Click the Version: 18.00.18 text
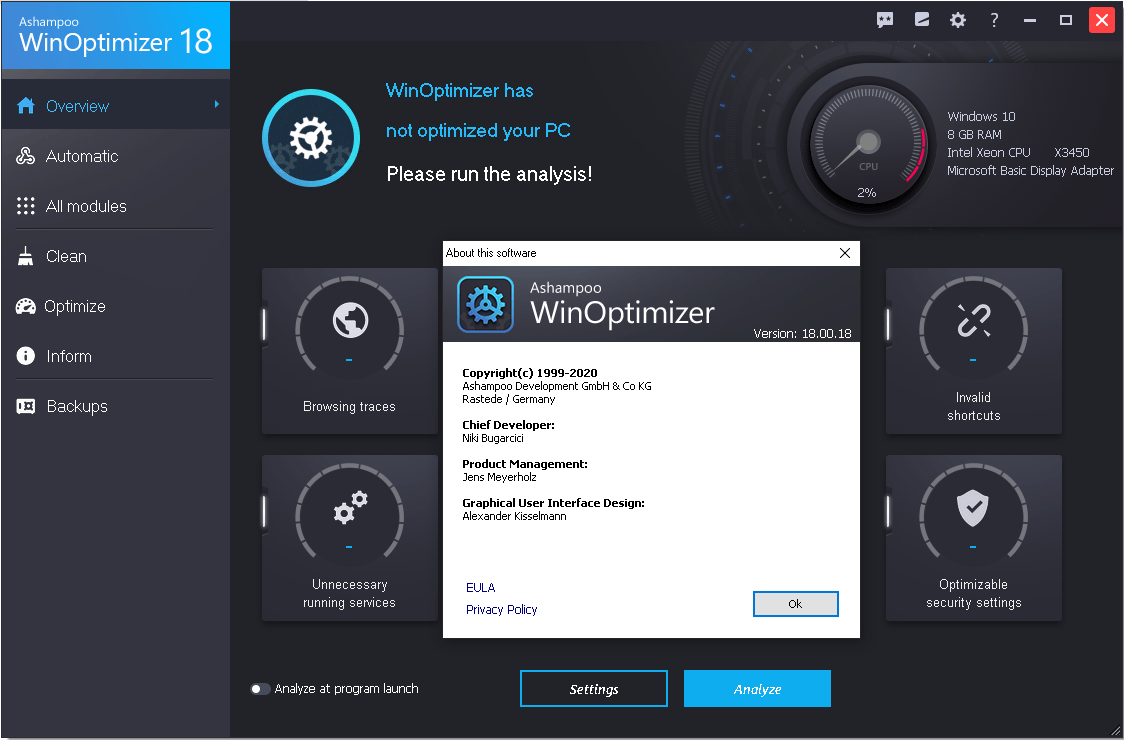Viewport: 1124px width, 740px height. point(802,333)
